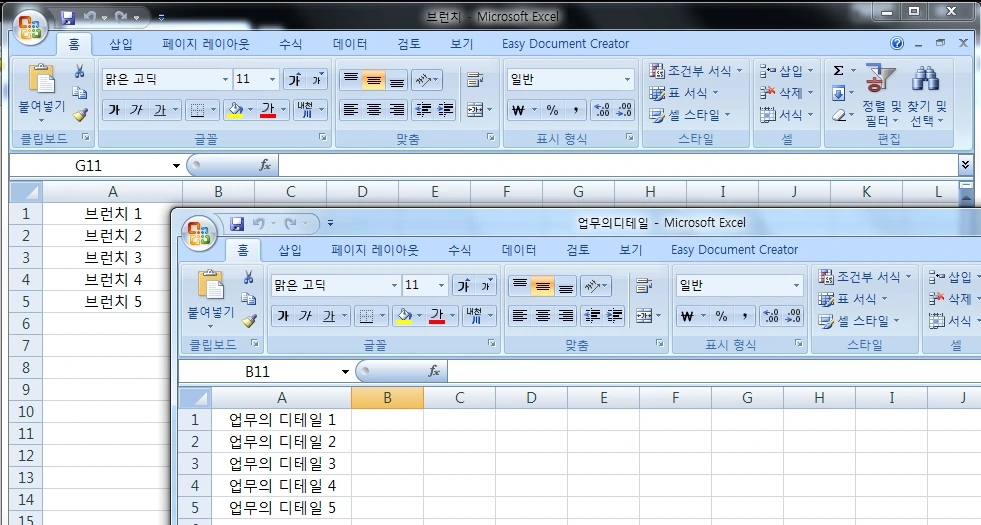Image resolution: width=981 pixels, height=525 pixels.
Task: Open 일반 number format dropdown in 브런치 window
Action: [x=627, y=79]
